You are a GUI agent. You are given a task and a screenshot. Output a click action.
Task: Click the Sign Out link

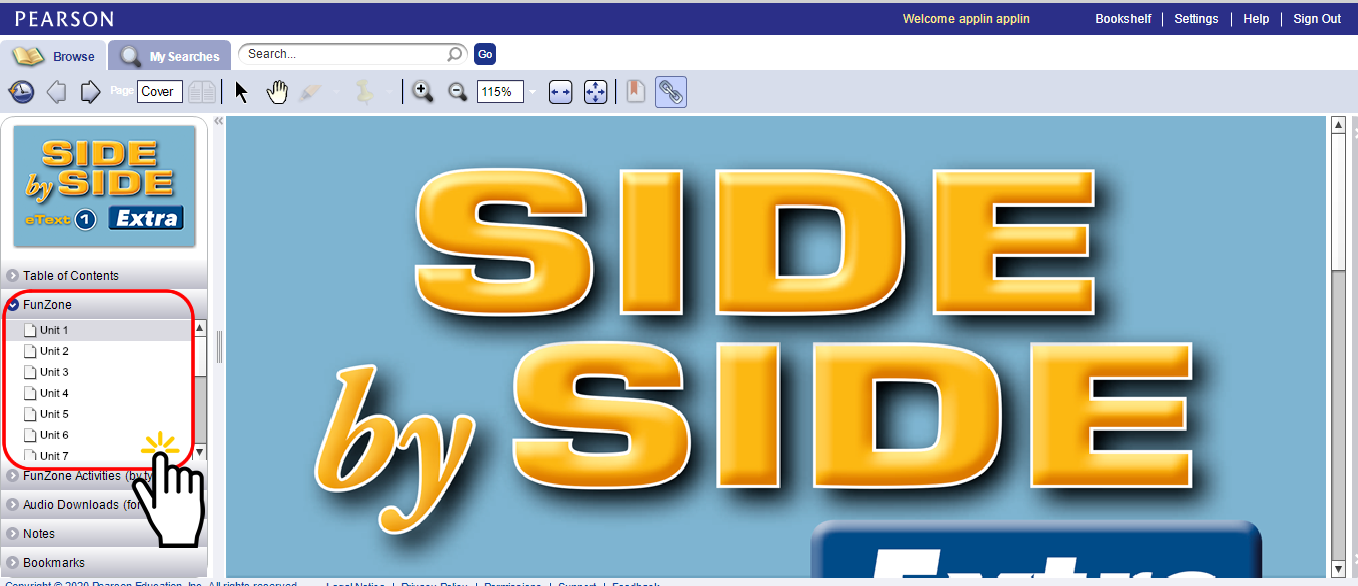click(1317, 19)
